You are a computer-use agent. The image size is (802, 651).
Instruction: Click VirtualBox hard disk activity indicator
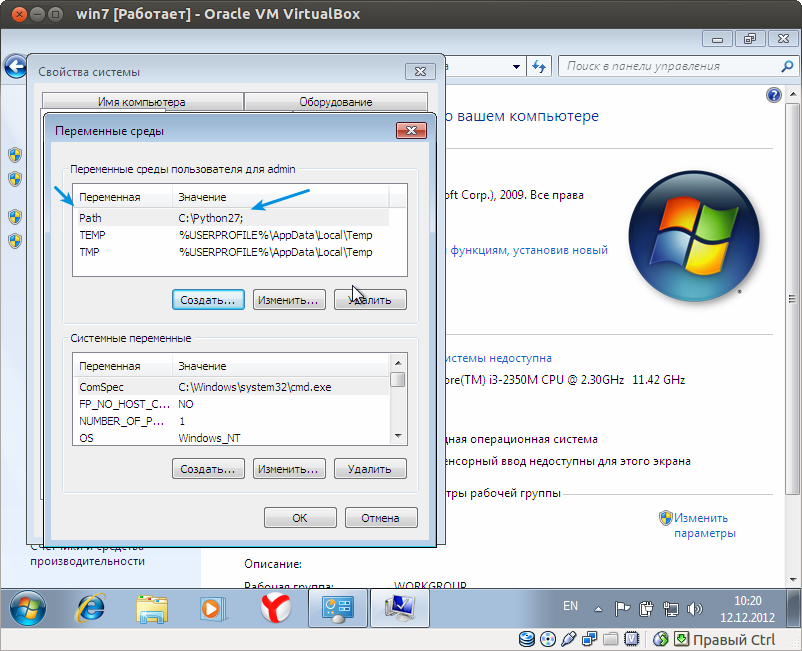click(x=527, y=639)
